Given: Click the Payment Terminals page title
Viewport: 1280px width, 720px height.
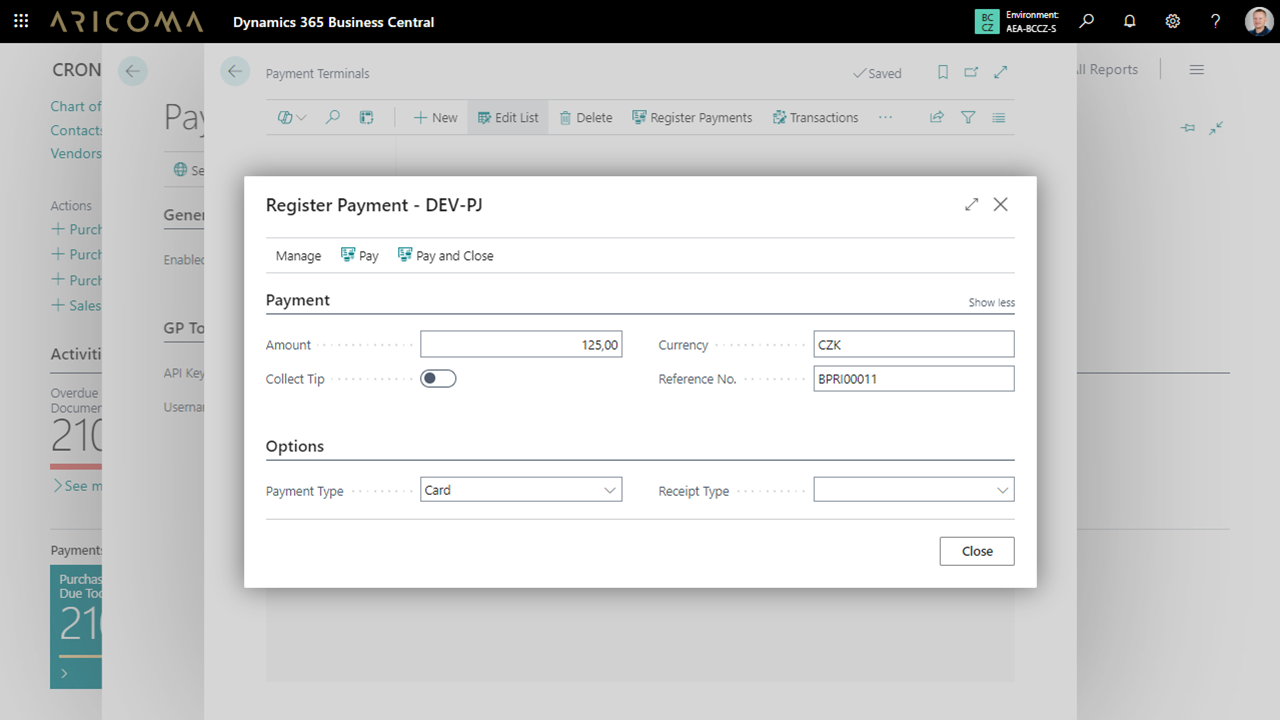Looking at the screenshot, I should tap(317, 73).
